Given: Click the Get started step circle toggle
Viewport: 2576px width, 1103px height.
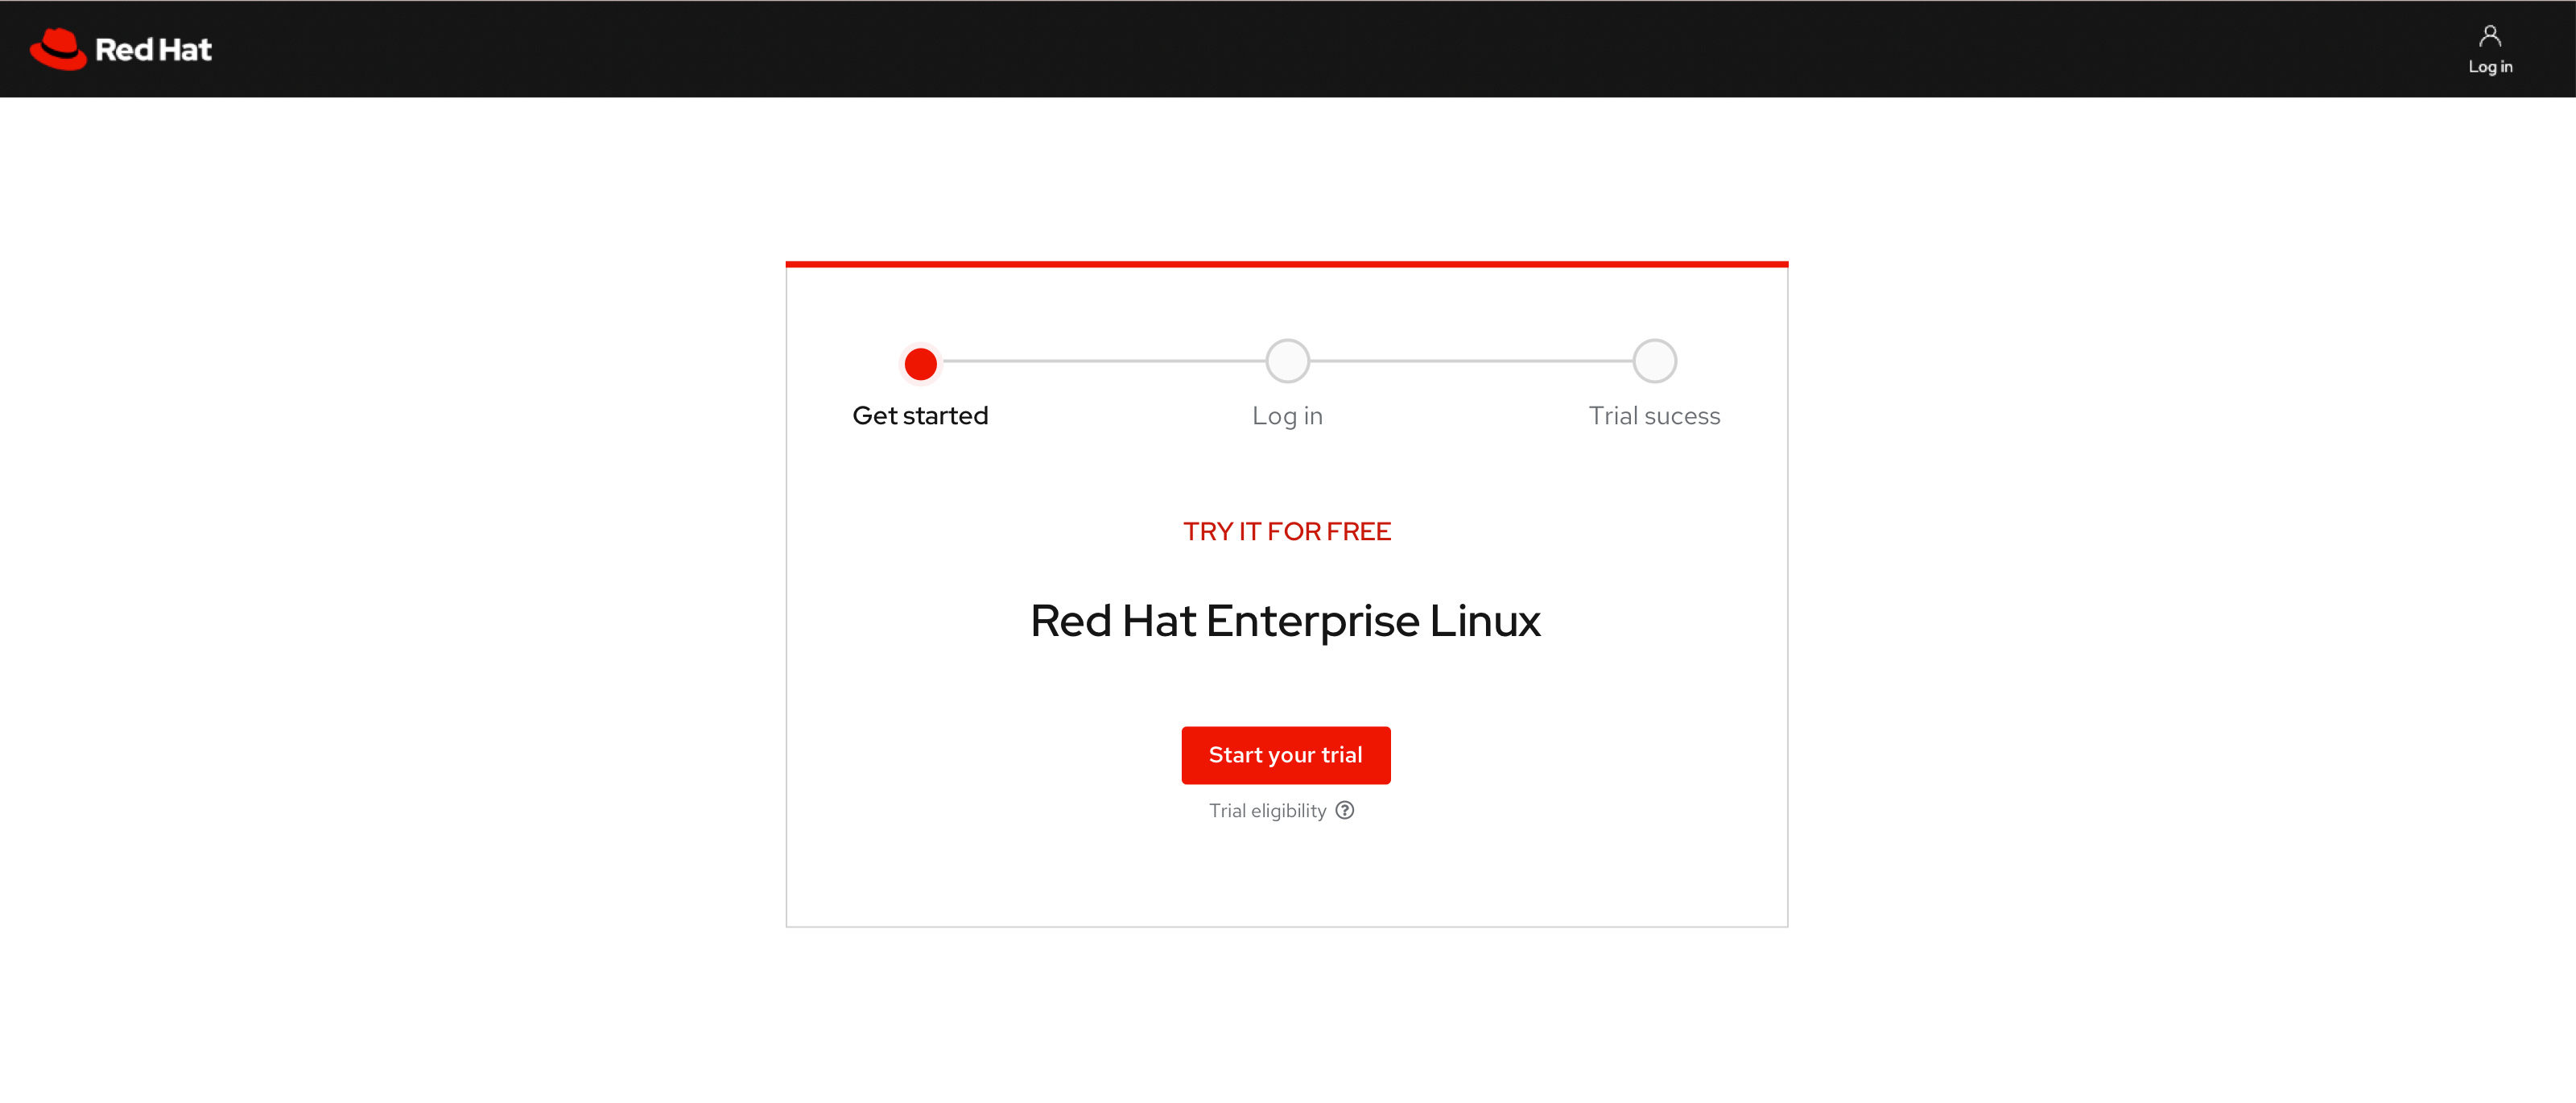Looking at the screenshot, I should [917, 363].
